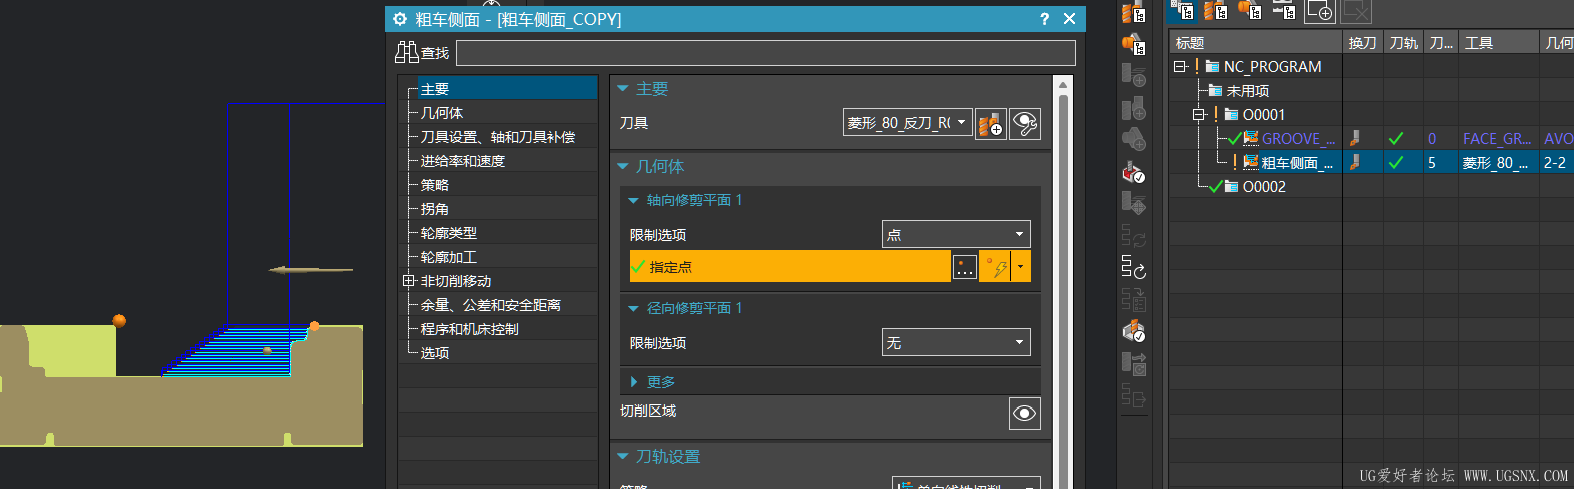1574x489 pixels.
Task: Select 刀具设置、轴和刀具补偿 category
Action: click(x=498, y=137)
